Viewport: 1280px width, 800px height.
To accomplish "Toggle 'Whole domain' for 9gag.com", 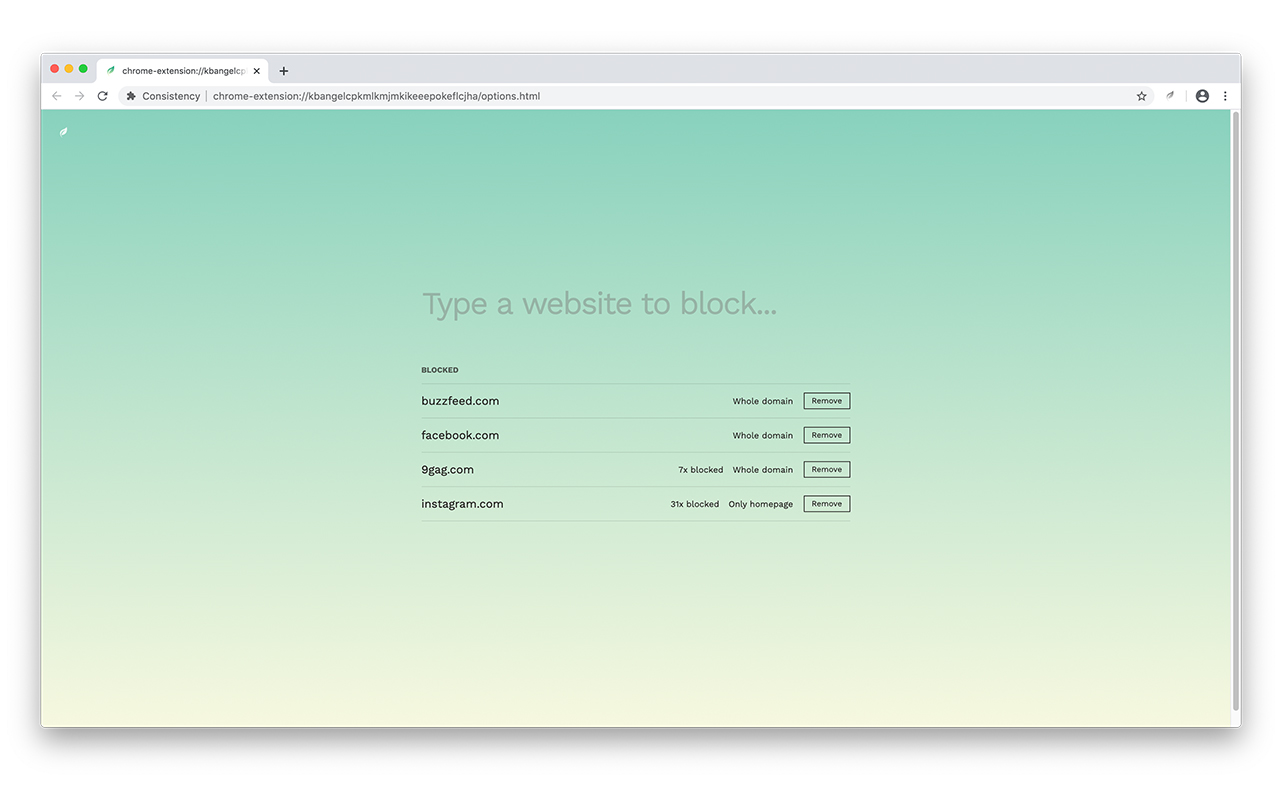I will point(763,469).
